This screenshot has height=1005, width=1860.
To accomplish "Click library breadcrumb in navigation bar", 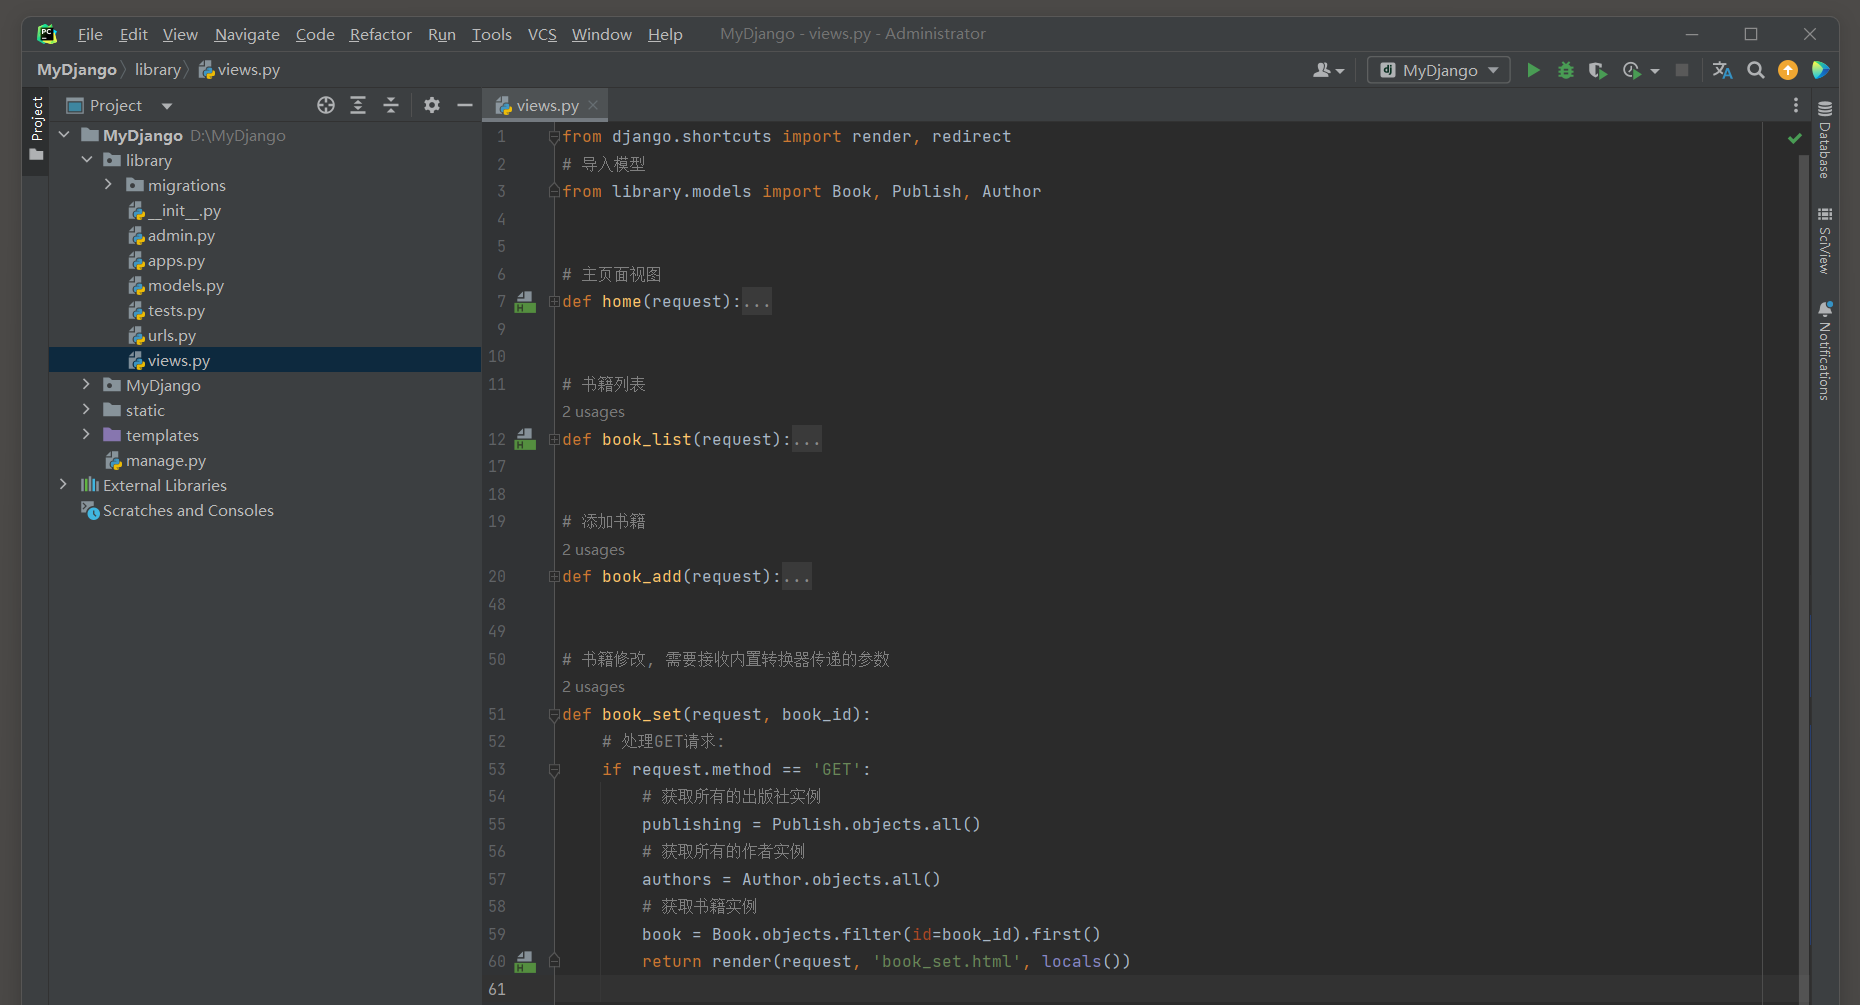I will coord(158,70).
